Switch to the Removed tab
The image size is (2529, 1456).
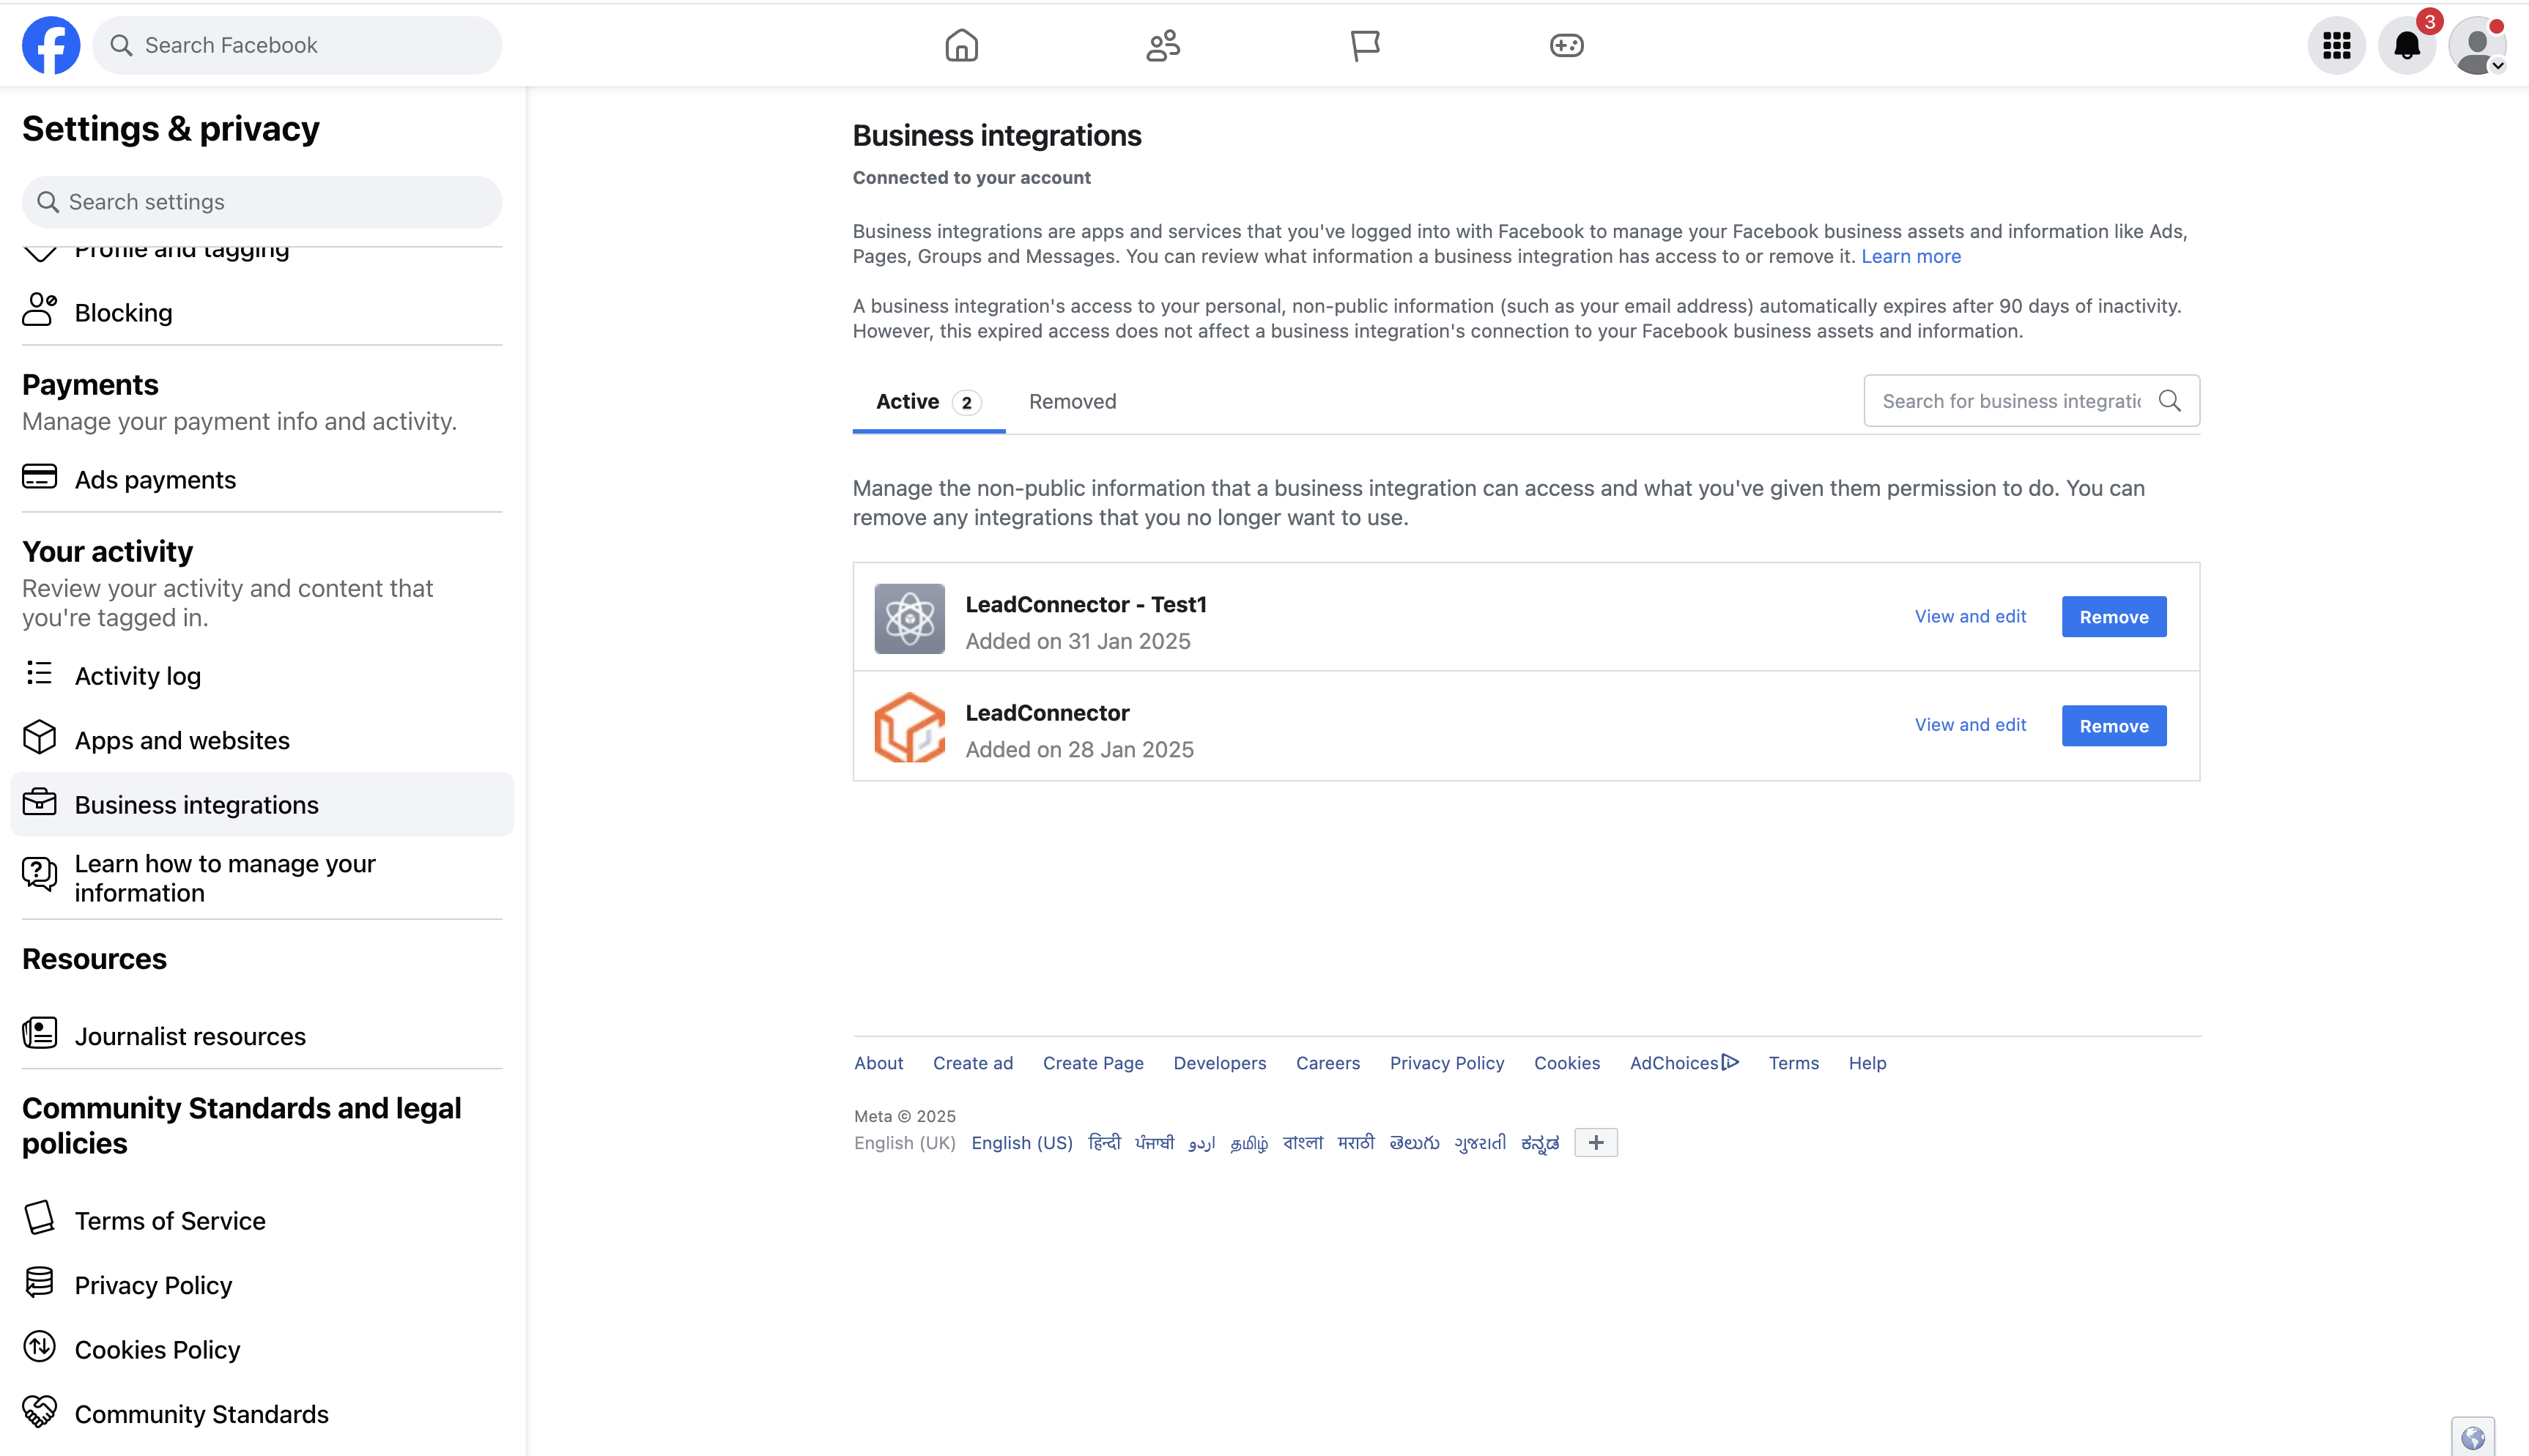[x=1072, y=401]
